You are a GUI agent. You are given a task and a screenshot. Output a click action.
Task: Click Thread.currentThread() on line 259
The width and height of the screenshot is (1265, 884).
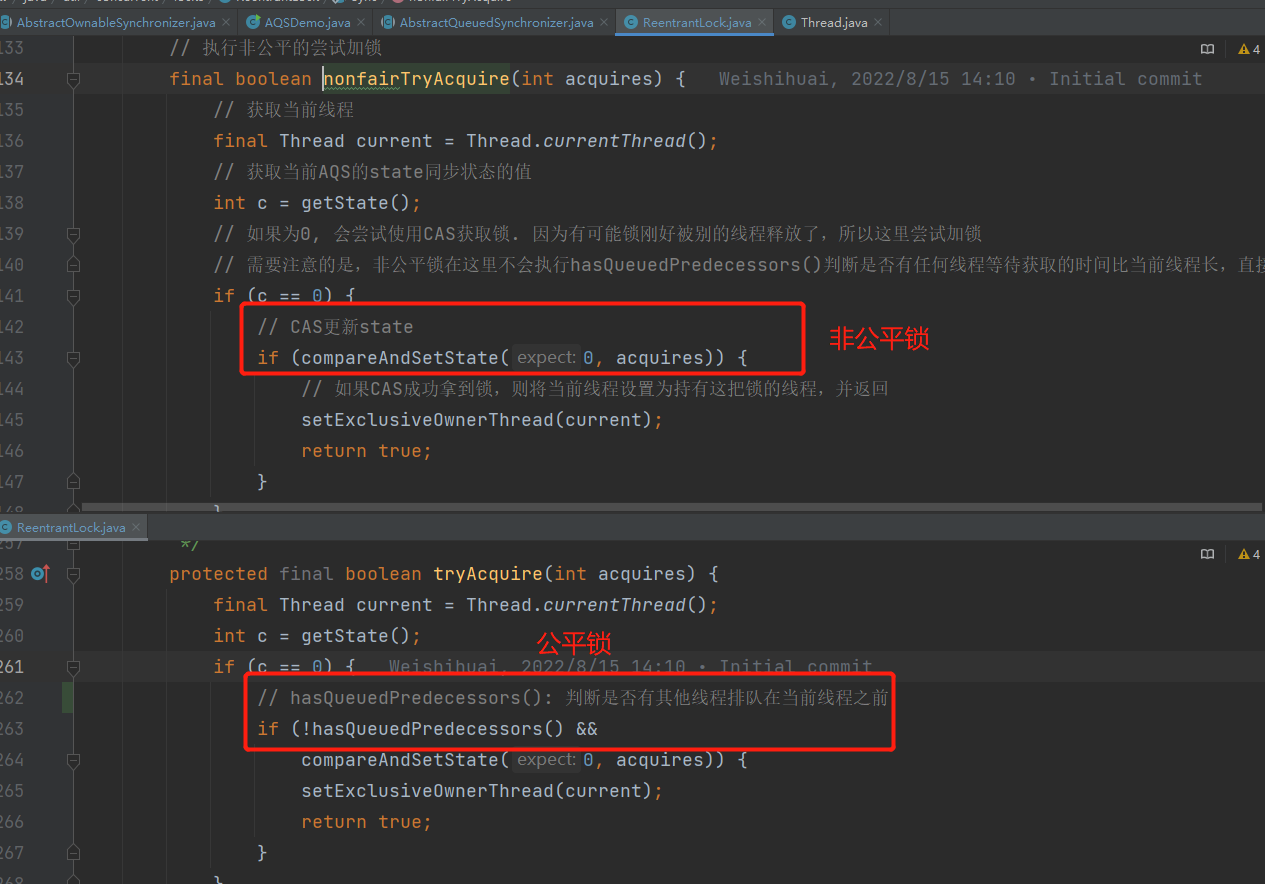[587, 605]
